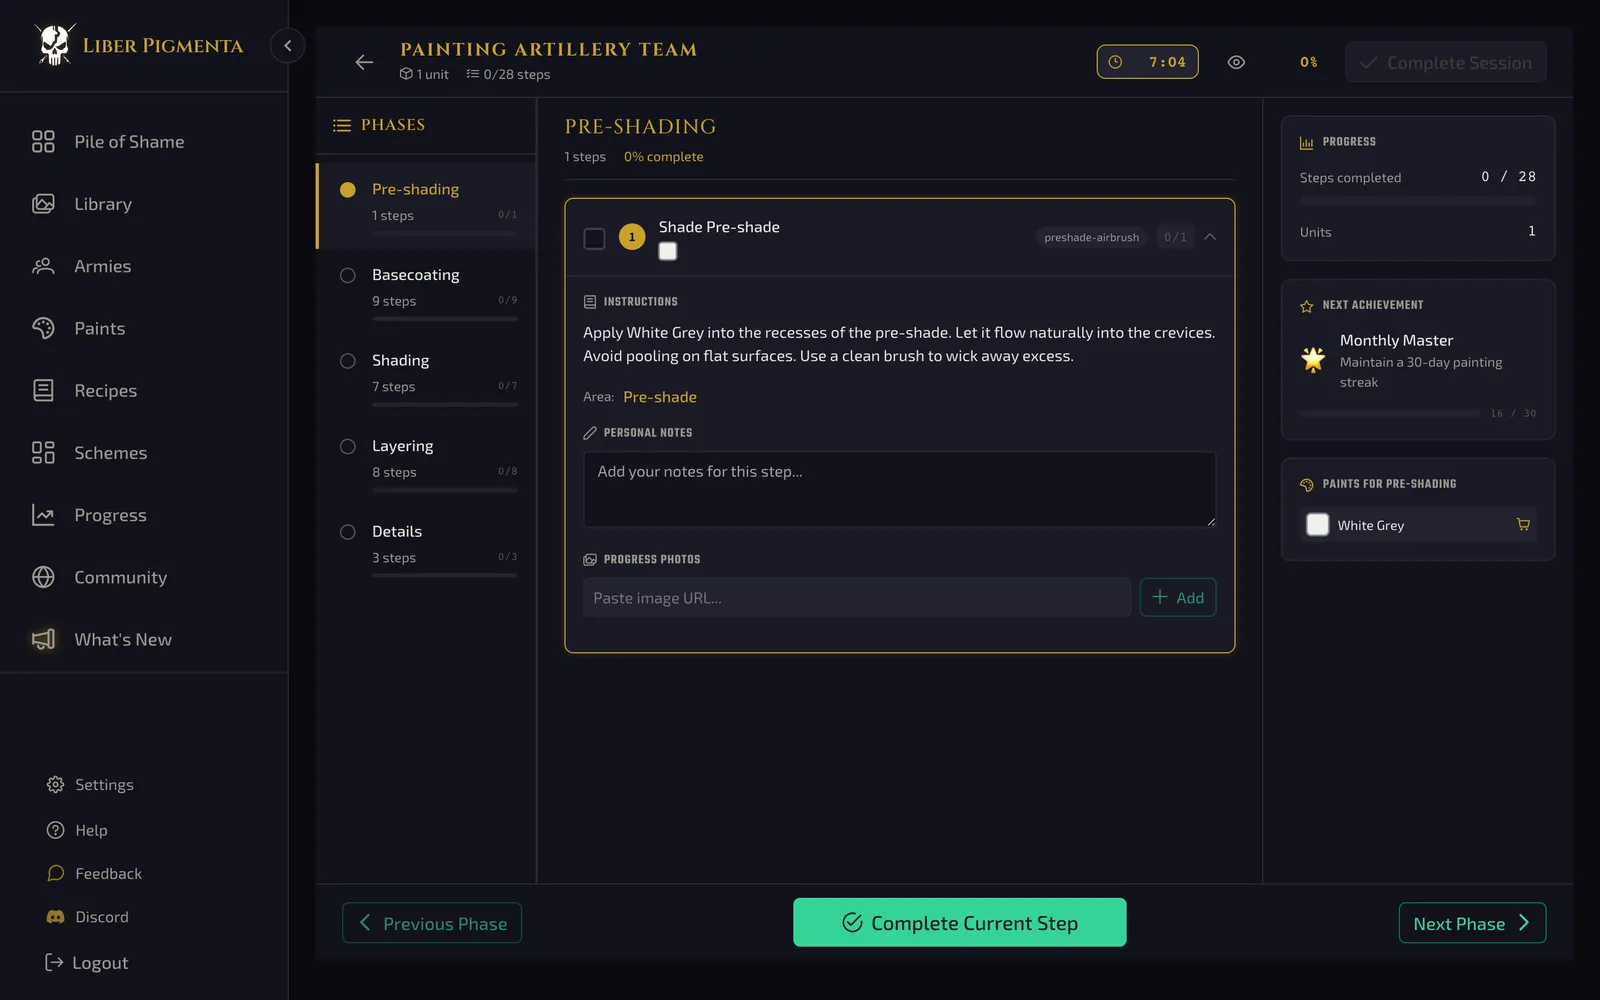The width and height of the screenshot is (1600, 1000).
Task: Open the Pre-shading phase tab
Action: coord(427,206)
